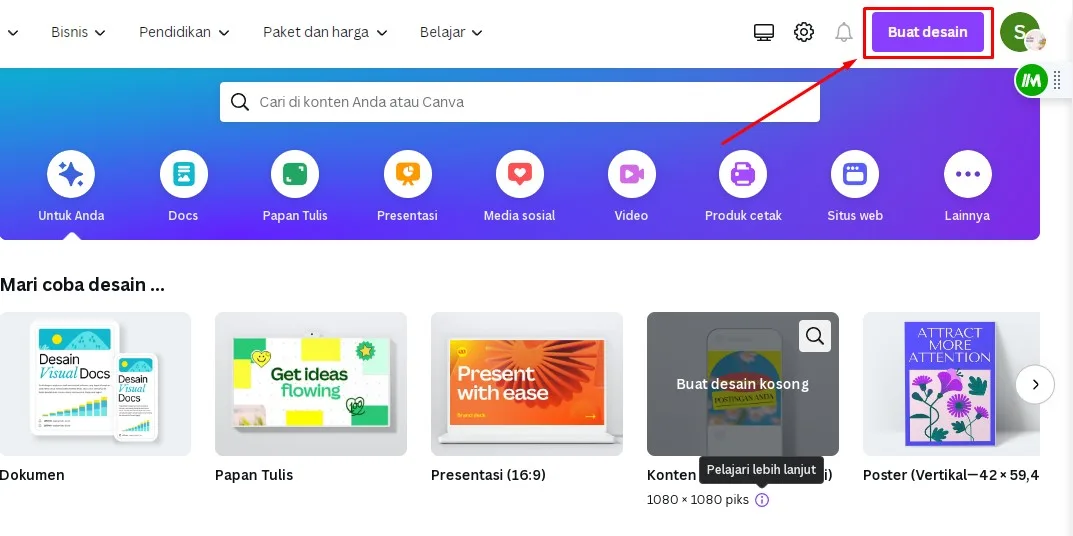The width and height of the screenshot is (1073, 536).
Task: Choose the Media sosial heart icon
Action: click(519, 174)
